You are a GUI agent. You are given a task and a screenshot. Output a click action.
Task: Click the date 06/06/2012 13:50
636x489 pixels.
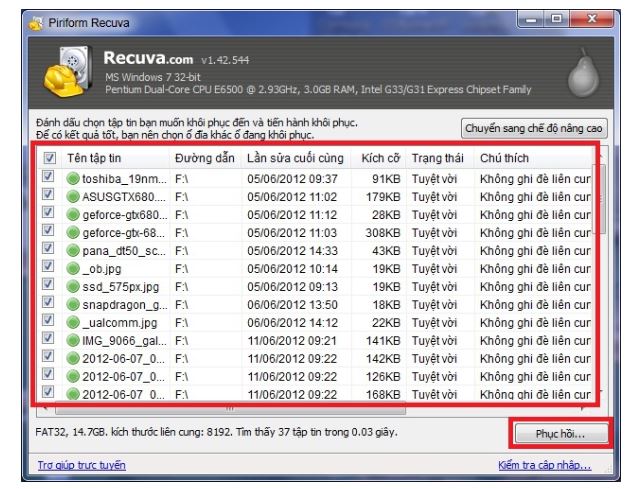[292, 305]
